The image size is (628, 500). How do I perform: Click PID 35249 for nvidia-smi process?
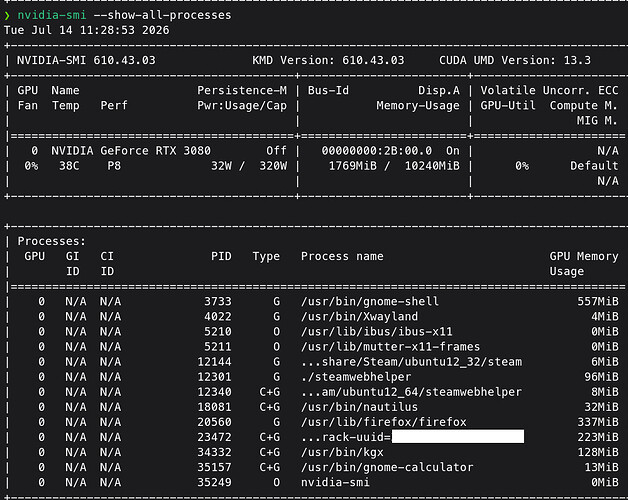(214, 482)
